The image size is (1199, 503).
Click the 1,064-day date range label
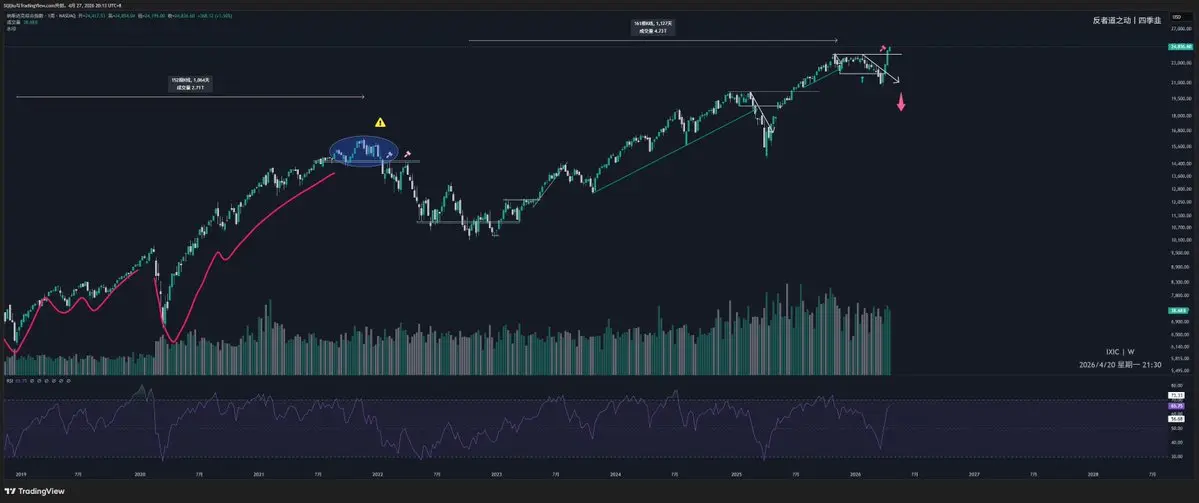click(190, 84)
